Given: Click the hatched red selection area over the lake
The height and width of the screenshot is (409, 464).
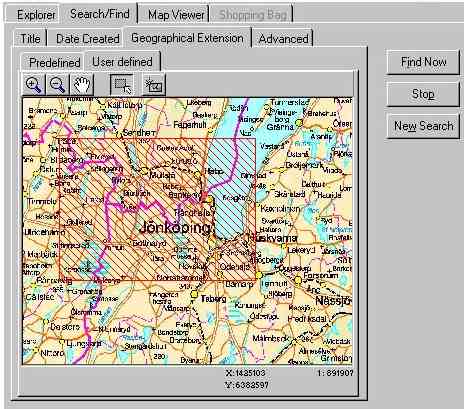Looking at the screenshot, I should (230, 187).
